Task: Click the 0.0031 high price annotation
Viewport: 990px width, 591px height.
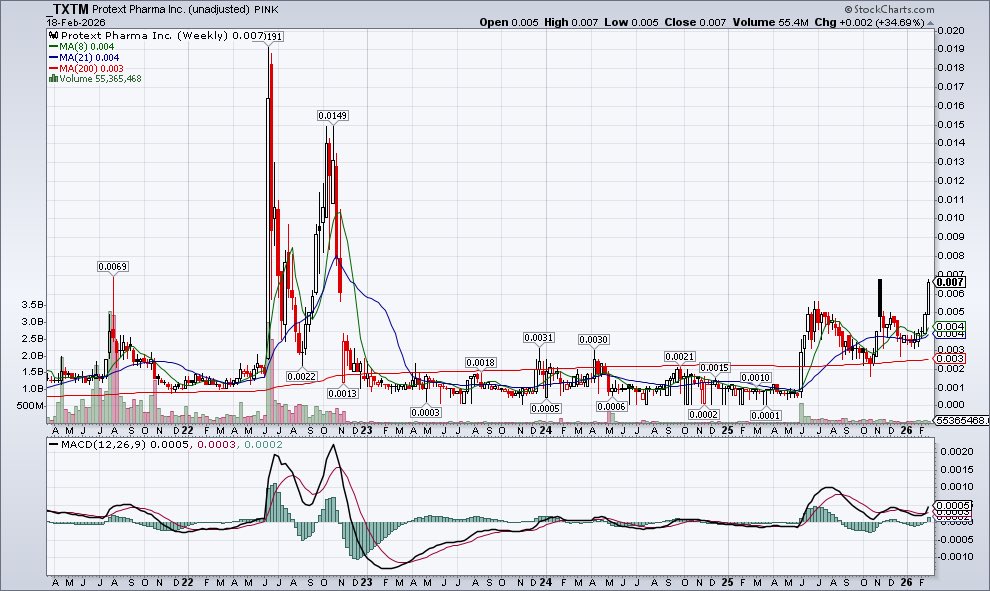Action: 539,338
